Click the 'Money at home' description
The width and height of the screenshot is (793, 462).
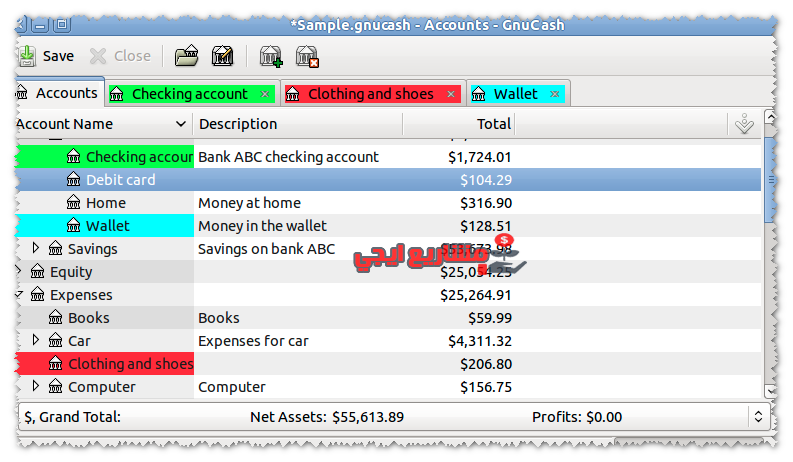(x=249, y=203)
